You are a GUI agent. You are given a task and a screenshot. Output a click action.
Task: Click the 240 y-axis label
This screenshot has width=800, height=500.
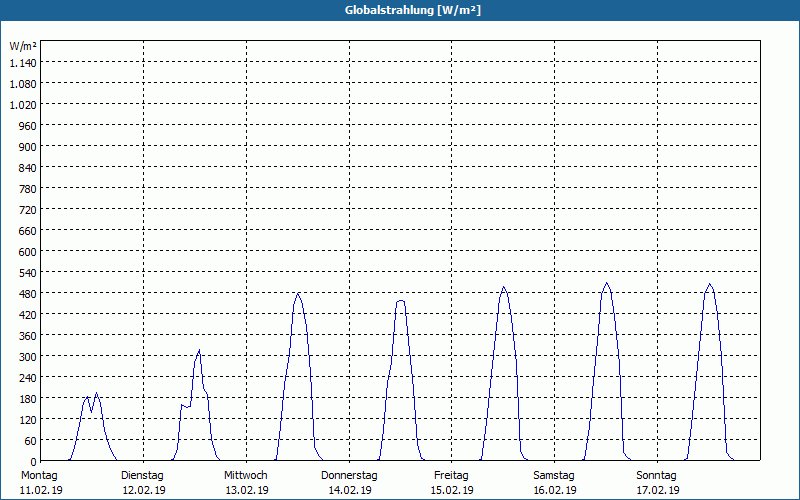click(28, 378)
